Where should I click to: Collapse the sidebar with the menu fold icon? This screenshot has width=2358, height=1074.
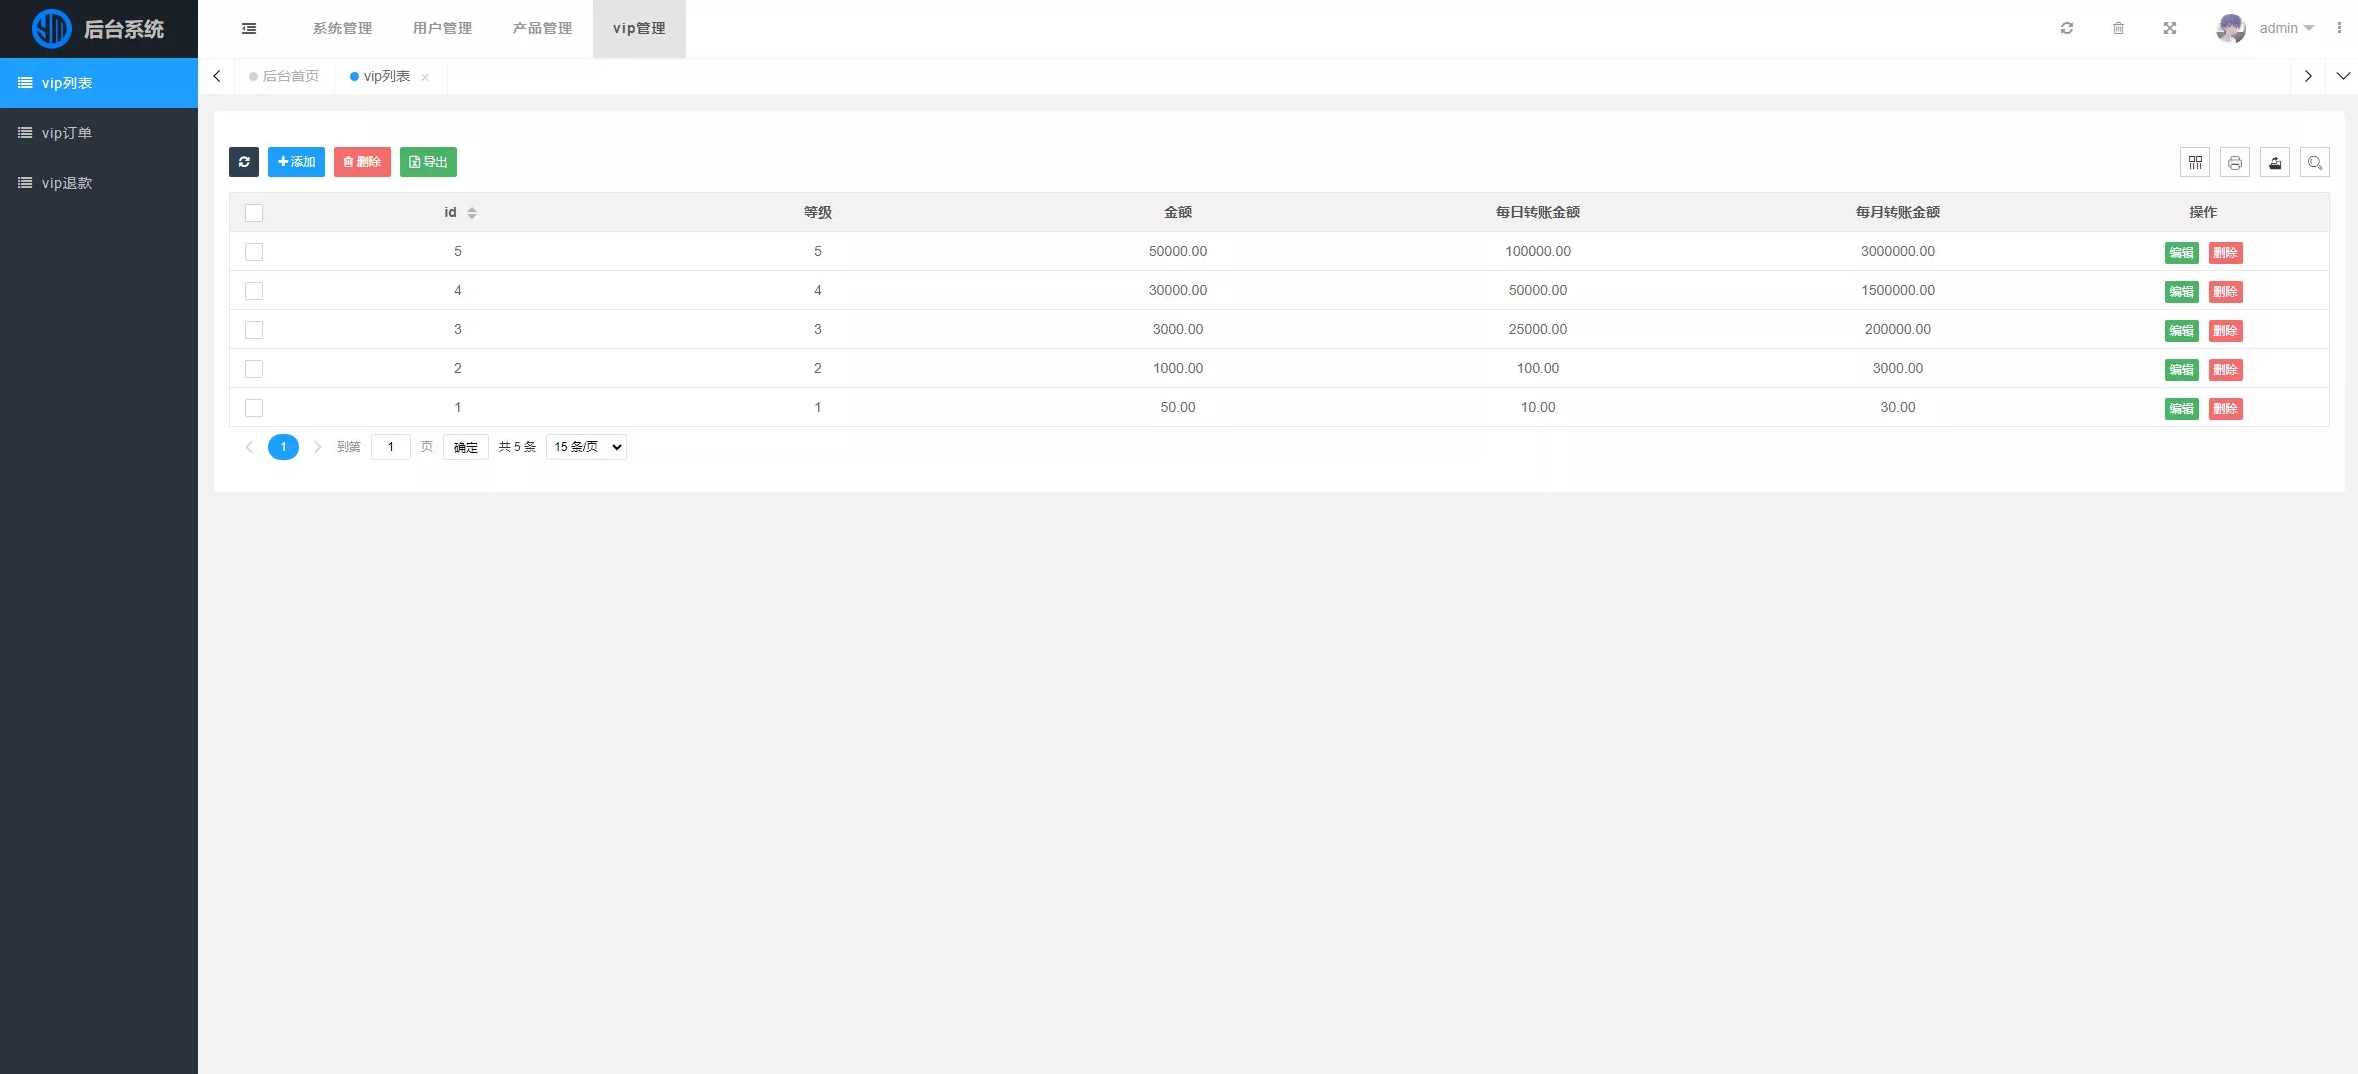pyautogui.click(x=249, y=29)
